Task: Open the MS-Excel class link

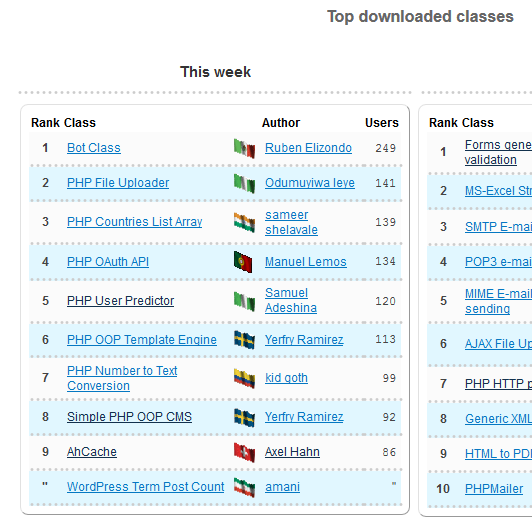Action: point(498,191)
